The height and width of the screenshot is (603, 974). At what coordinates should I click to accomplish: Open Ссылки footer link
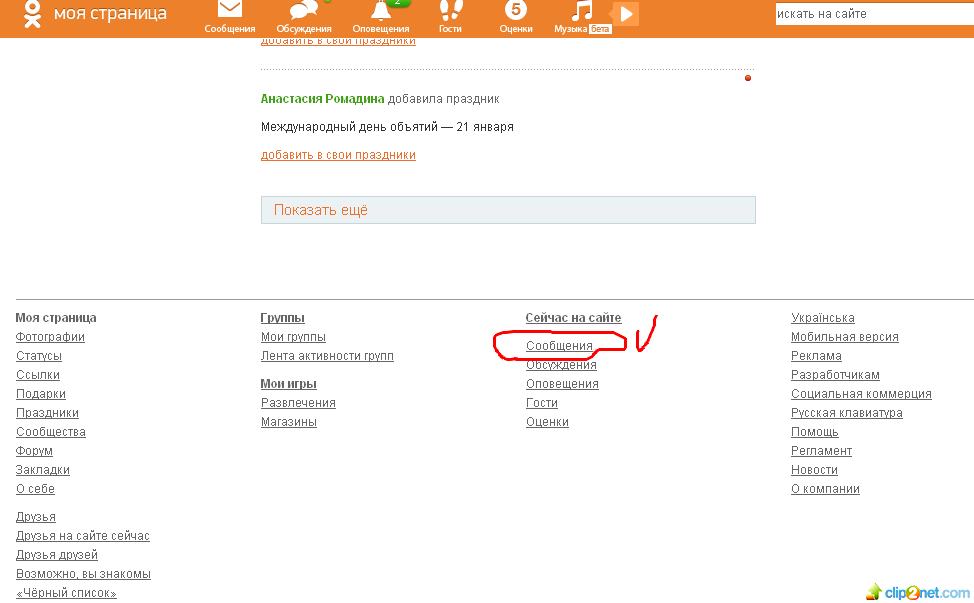[x=38, y=375]
